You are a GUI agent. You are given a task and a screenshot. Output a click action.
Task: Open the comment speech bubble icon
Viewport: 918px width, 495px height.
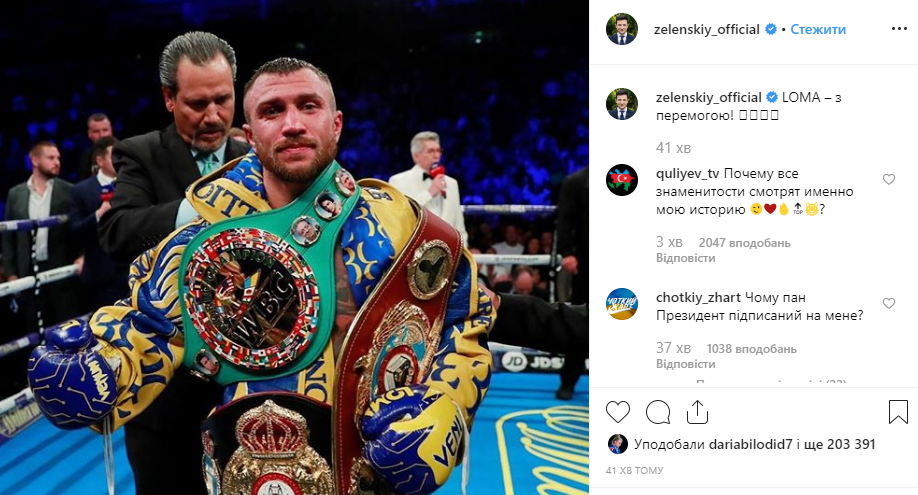657,412
